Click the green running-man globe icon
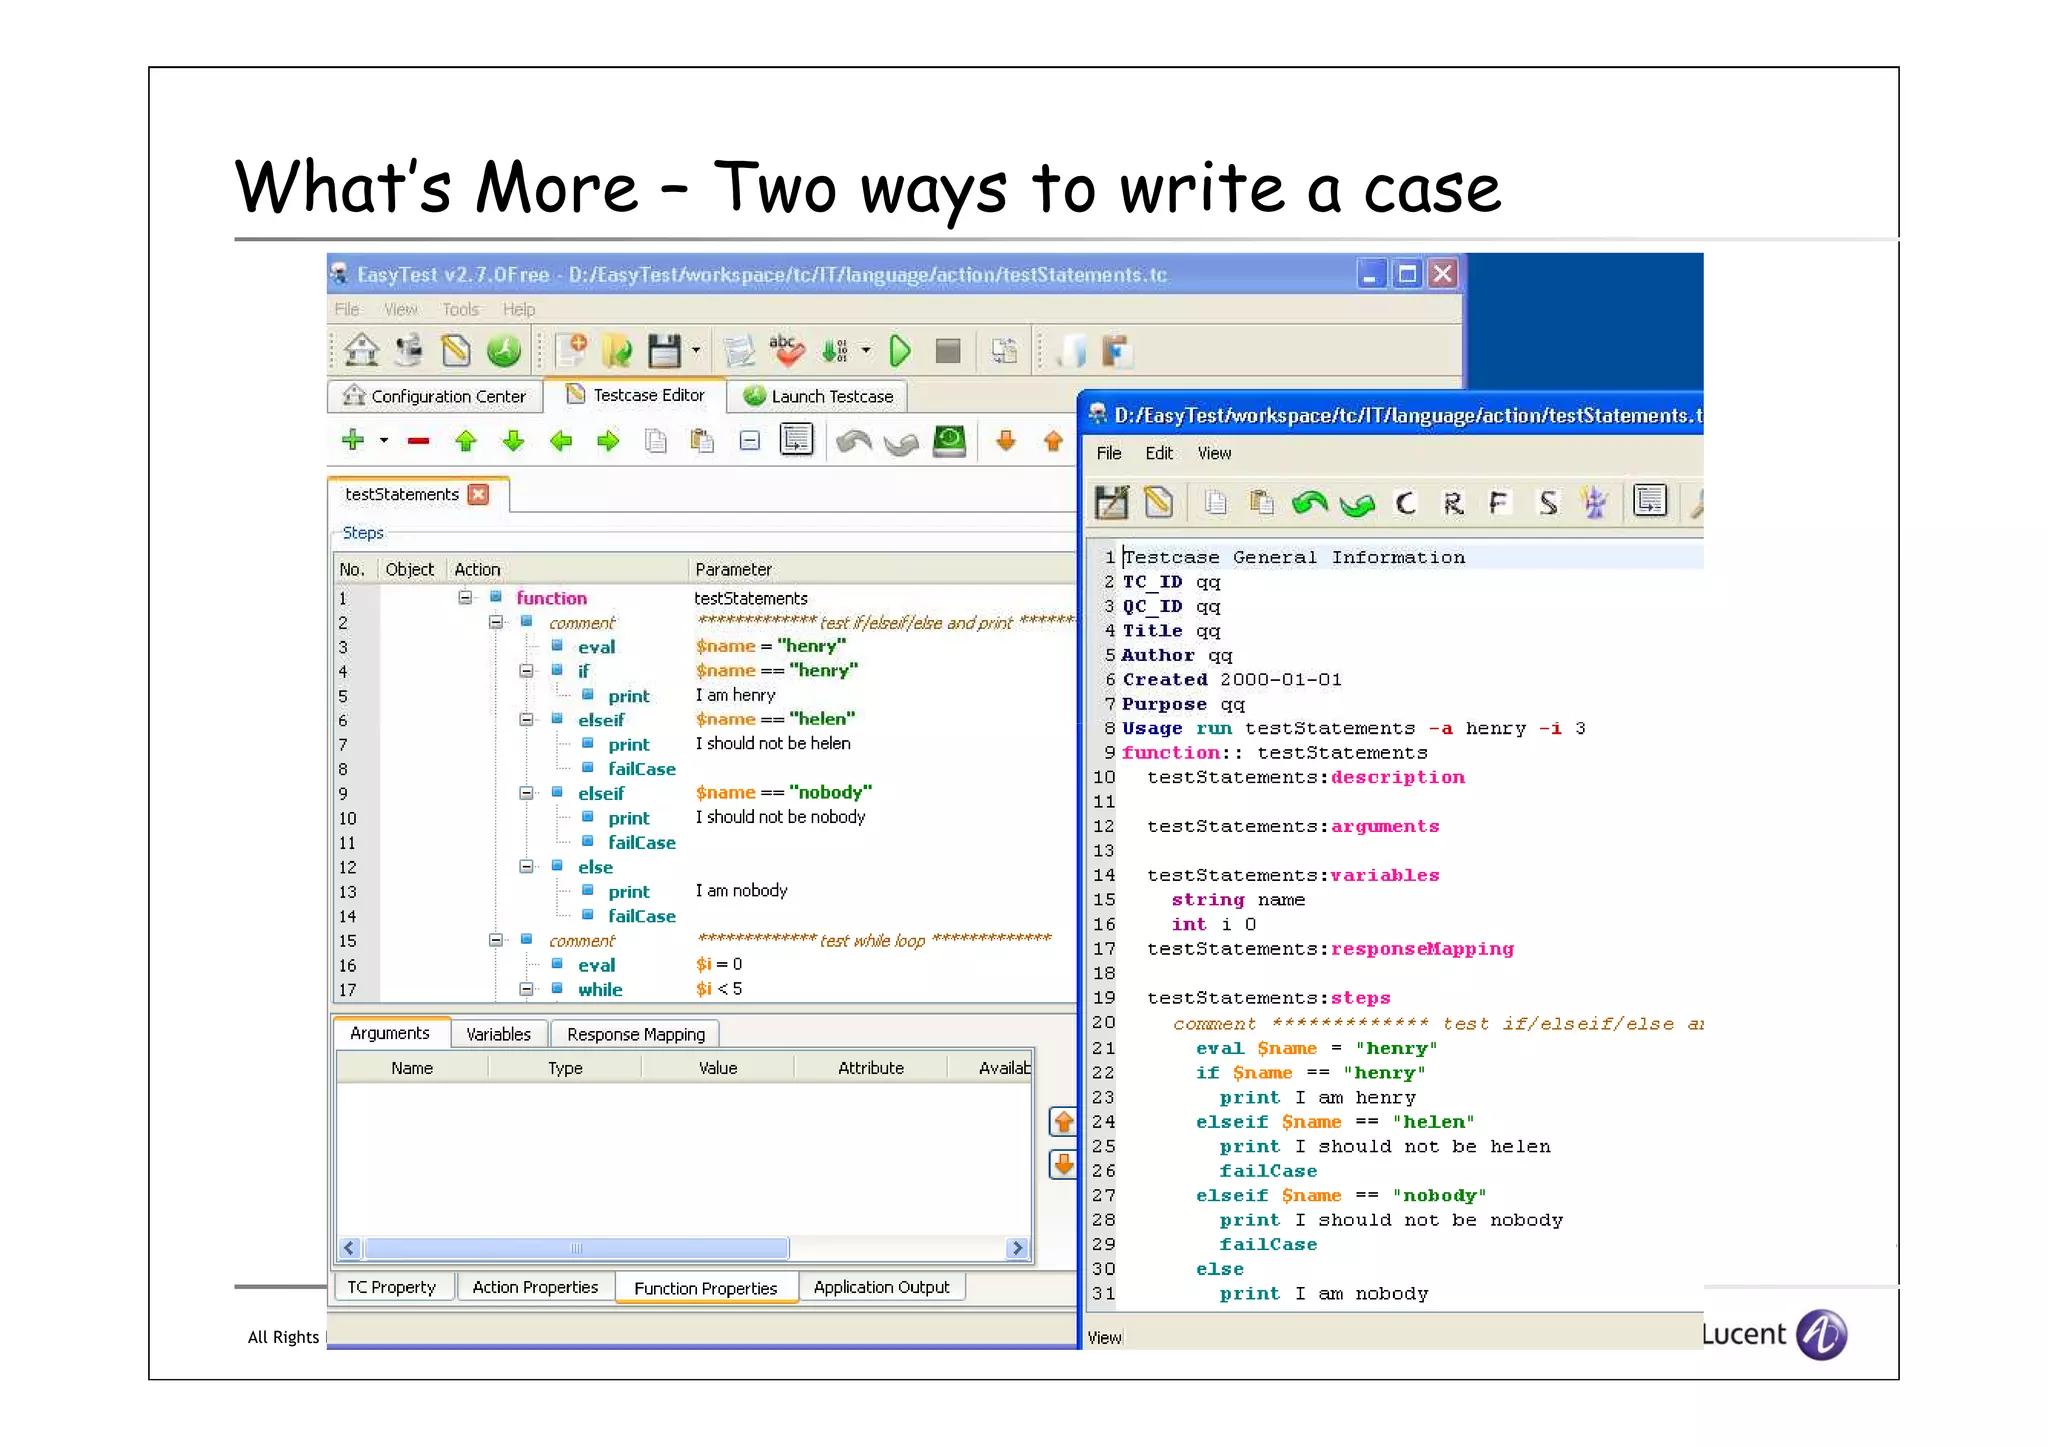The width and height of the screenshot is (2048, 1447). coord(504,351)
